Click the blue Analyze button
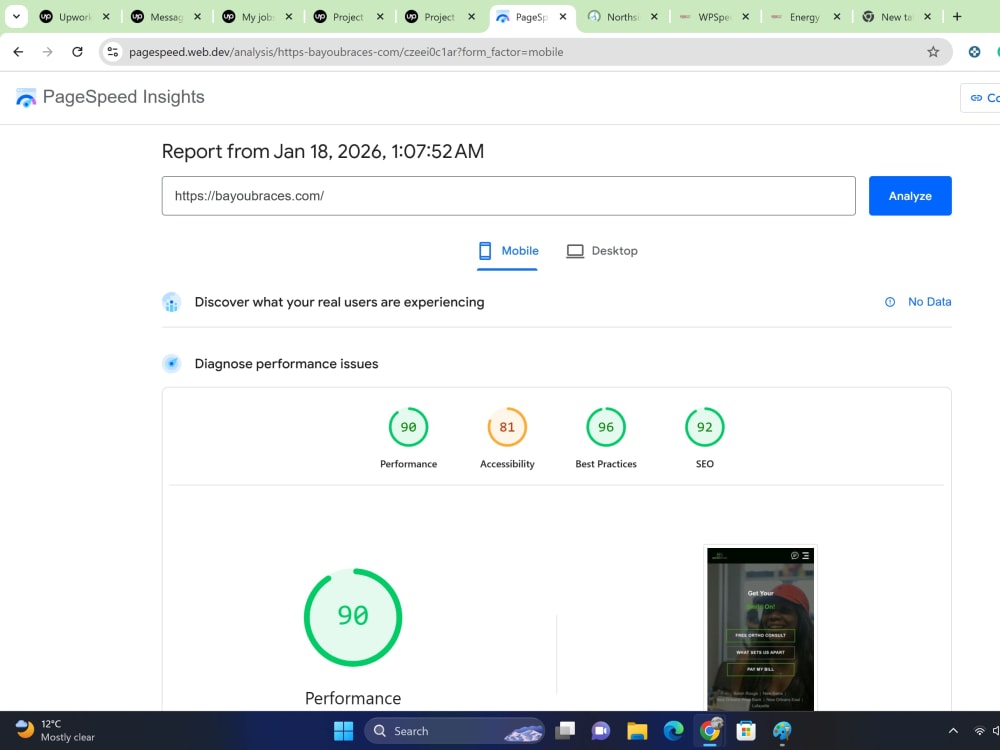1000x750 pixels. tap(909, 196)
